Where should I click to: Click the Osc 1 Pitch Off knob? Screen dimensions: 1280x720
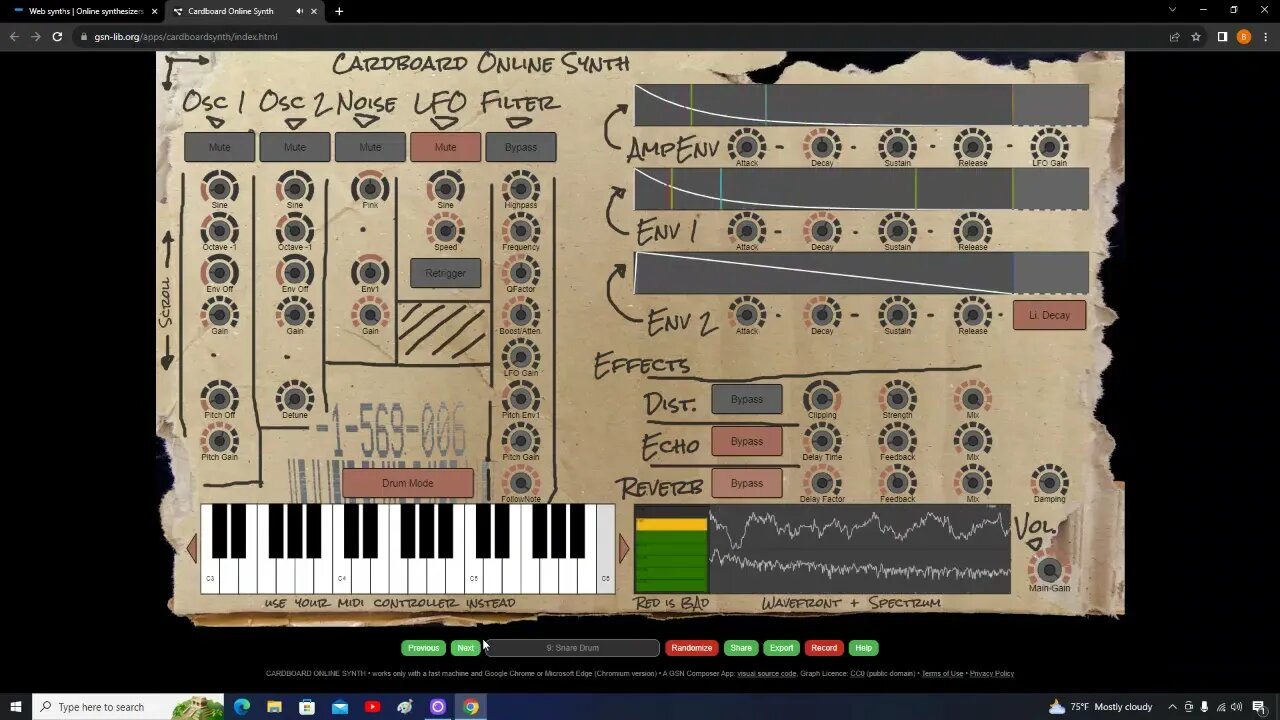(219, 398)
